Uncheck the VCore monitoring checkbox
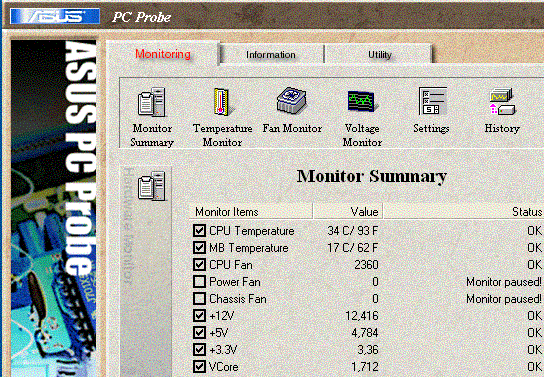544x377 pixels. [199, 366]
